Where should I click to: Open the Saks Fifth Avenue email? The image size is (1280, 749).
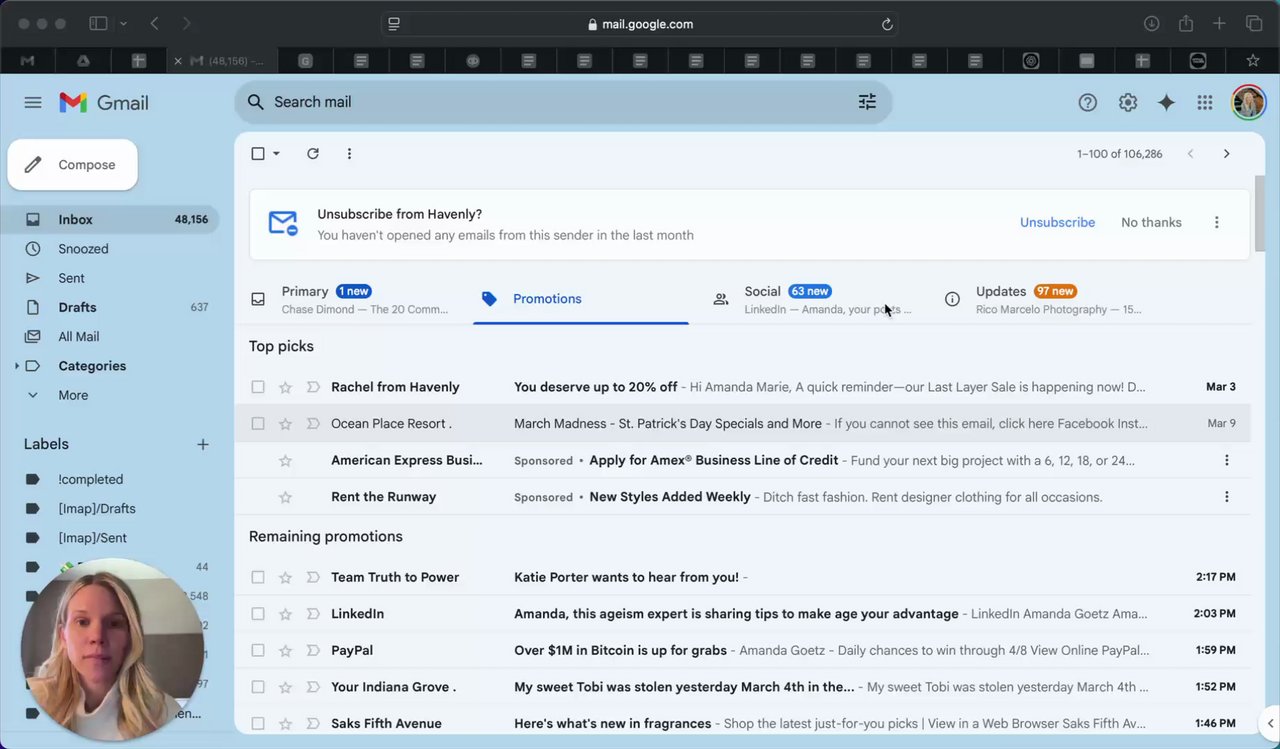click(742, 723)
